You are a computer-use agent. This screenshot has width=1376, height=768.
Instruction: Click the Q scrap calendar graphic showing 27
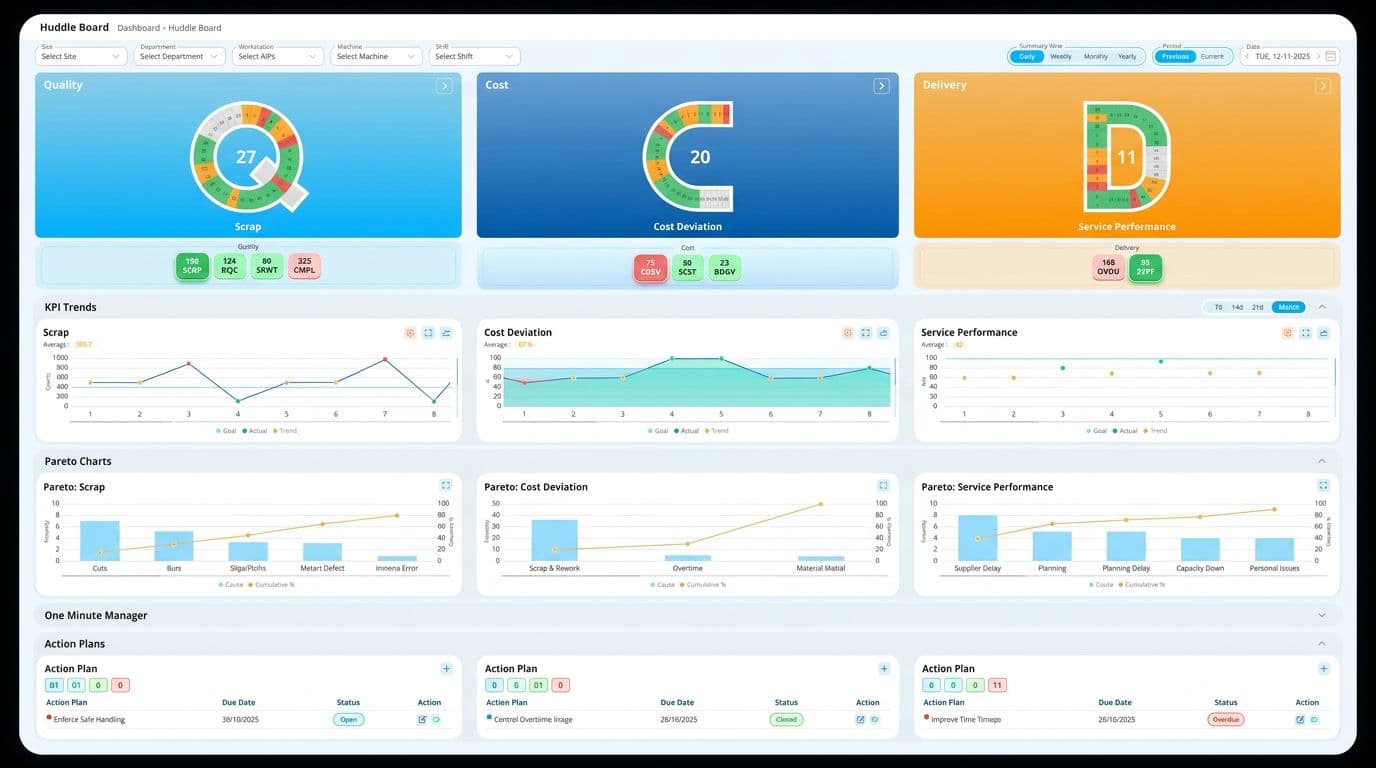[x=248, y=157]
